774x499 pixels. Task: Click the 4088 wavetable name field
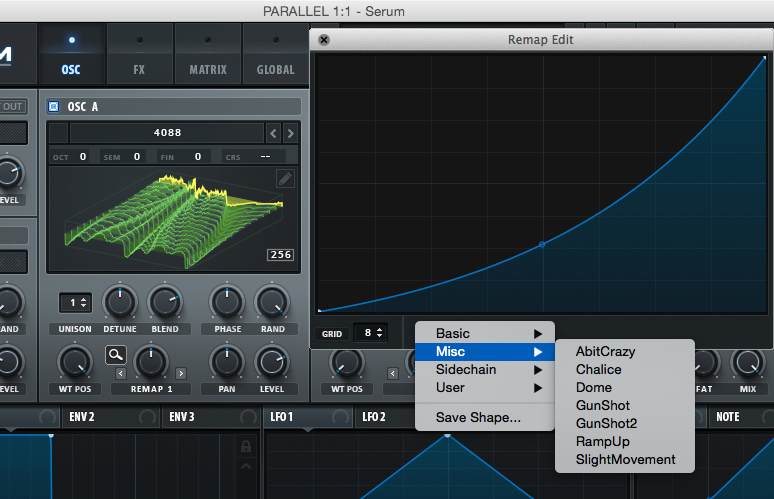tap(167, 133)
